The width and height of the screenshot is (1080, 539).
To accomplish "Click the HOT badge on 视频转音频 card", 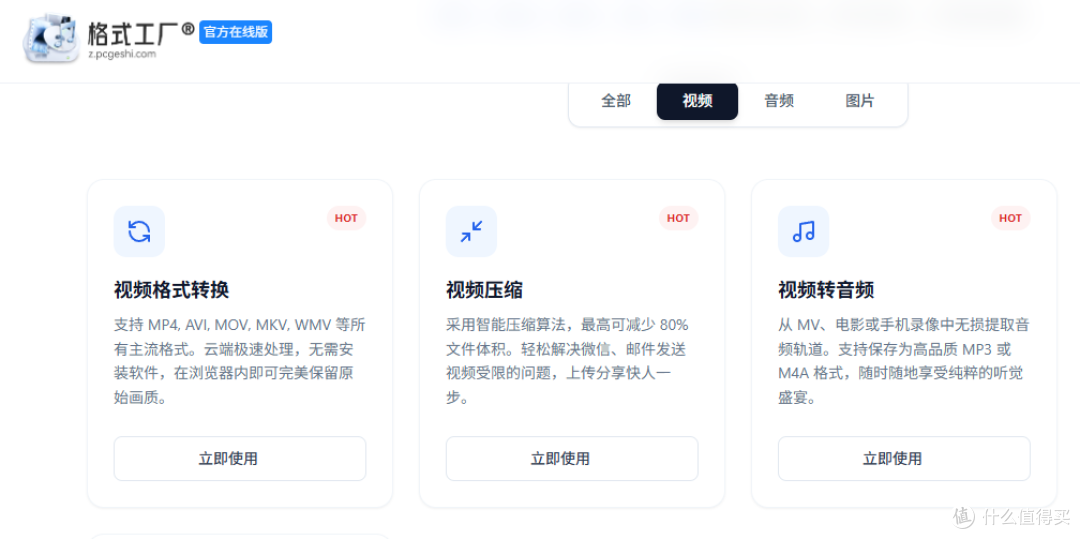I will coord(1010,218).
